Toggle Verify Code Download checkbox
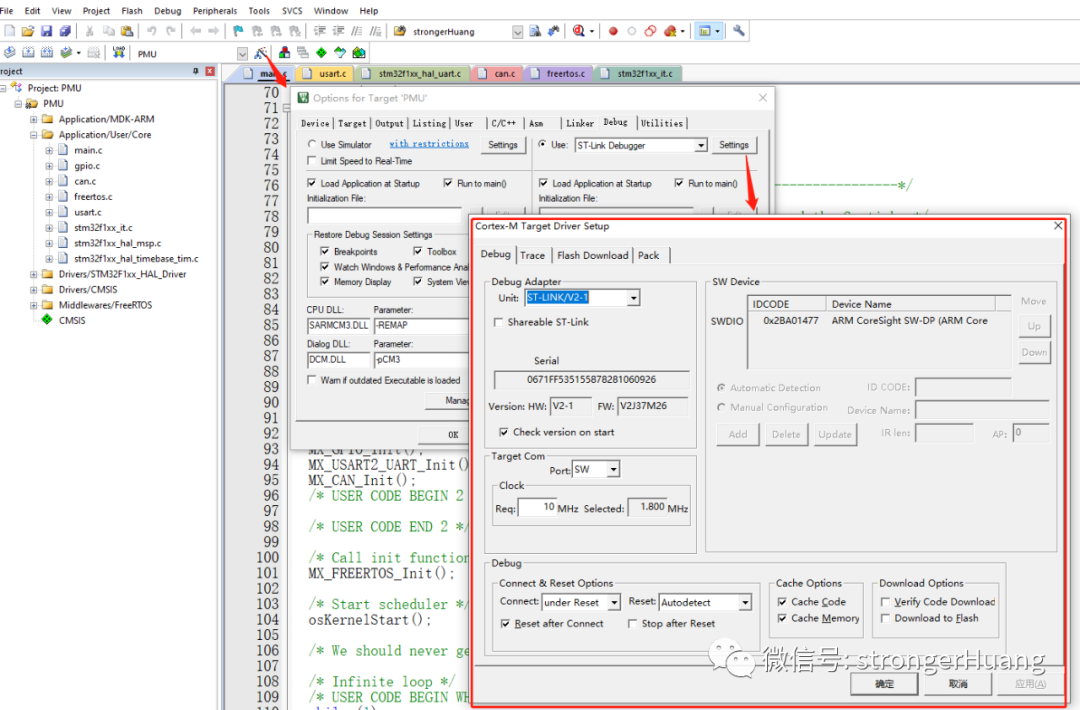The image size is (1080, 710). click(x=885, y=602)
